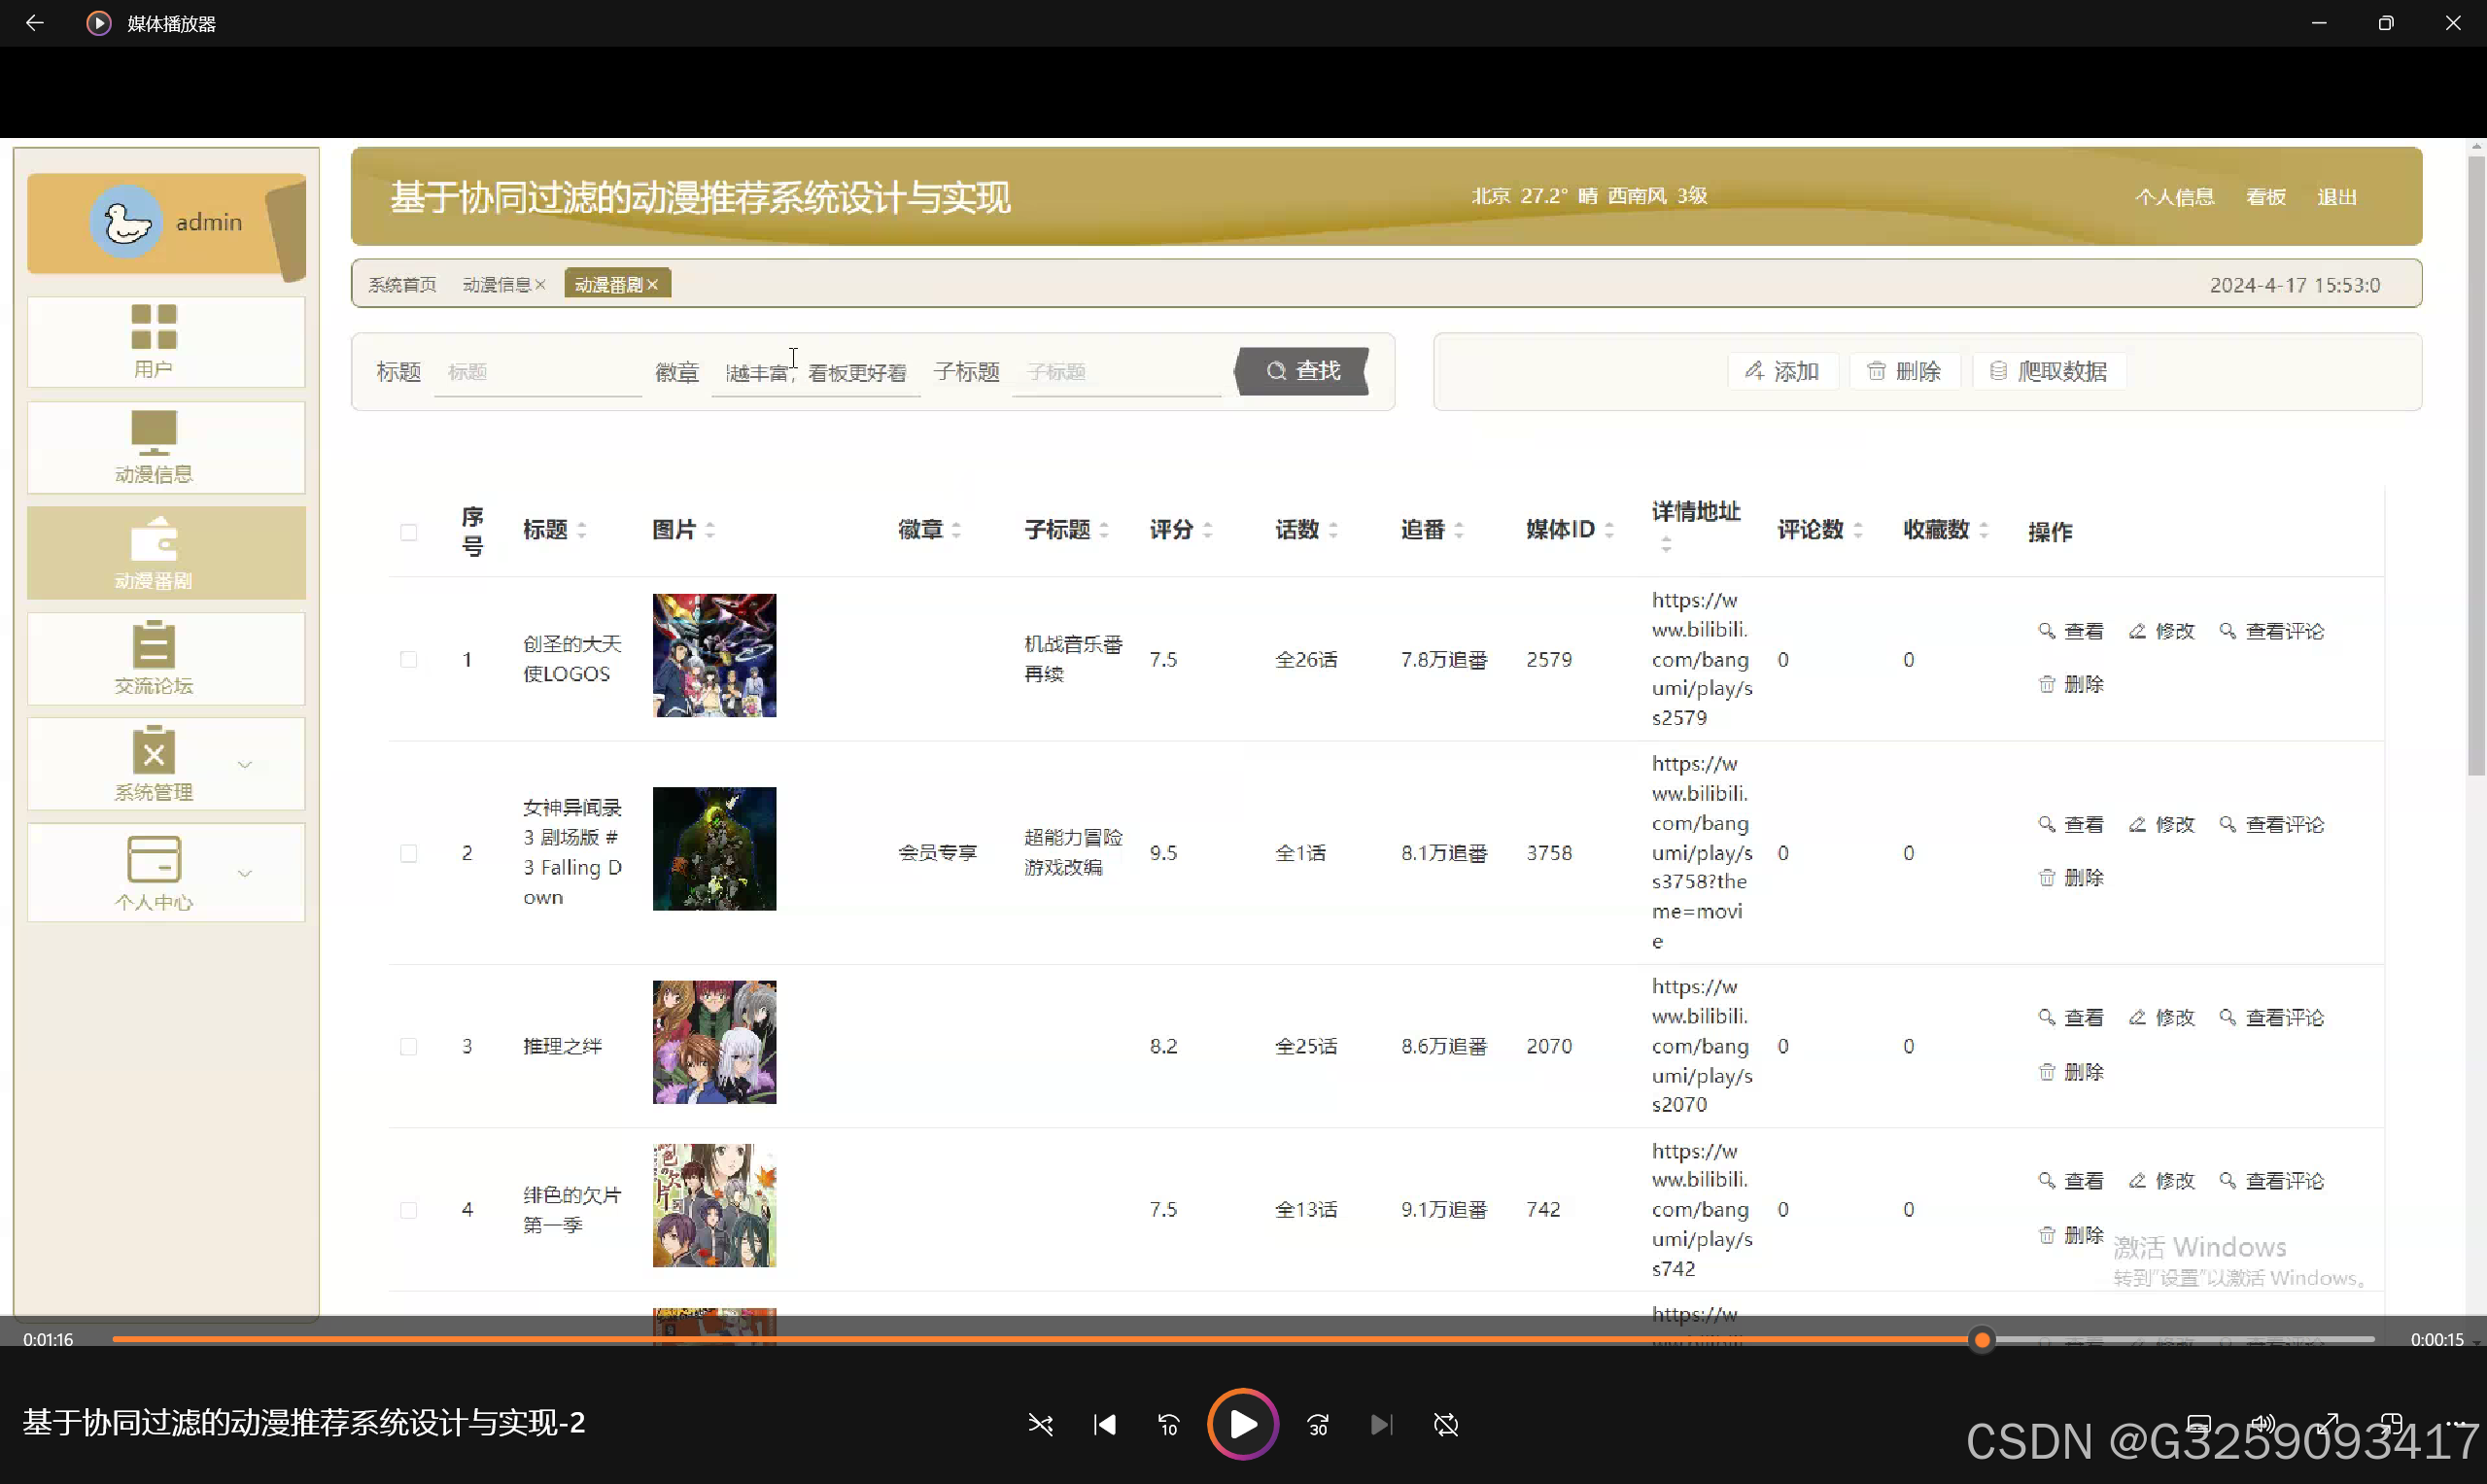2487x1484 pixels.
Task: Click the 爬取数据 button
Action: pyautogui.click(x=2048, y=372)
